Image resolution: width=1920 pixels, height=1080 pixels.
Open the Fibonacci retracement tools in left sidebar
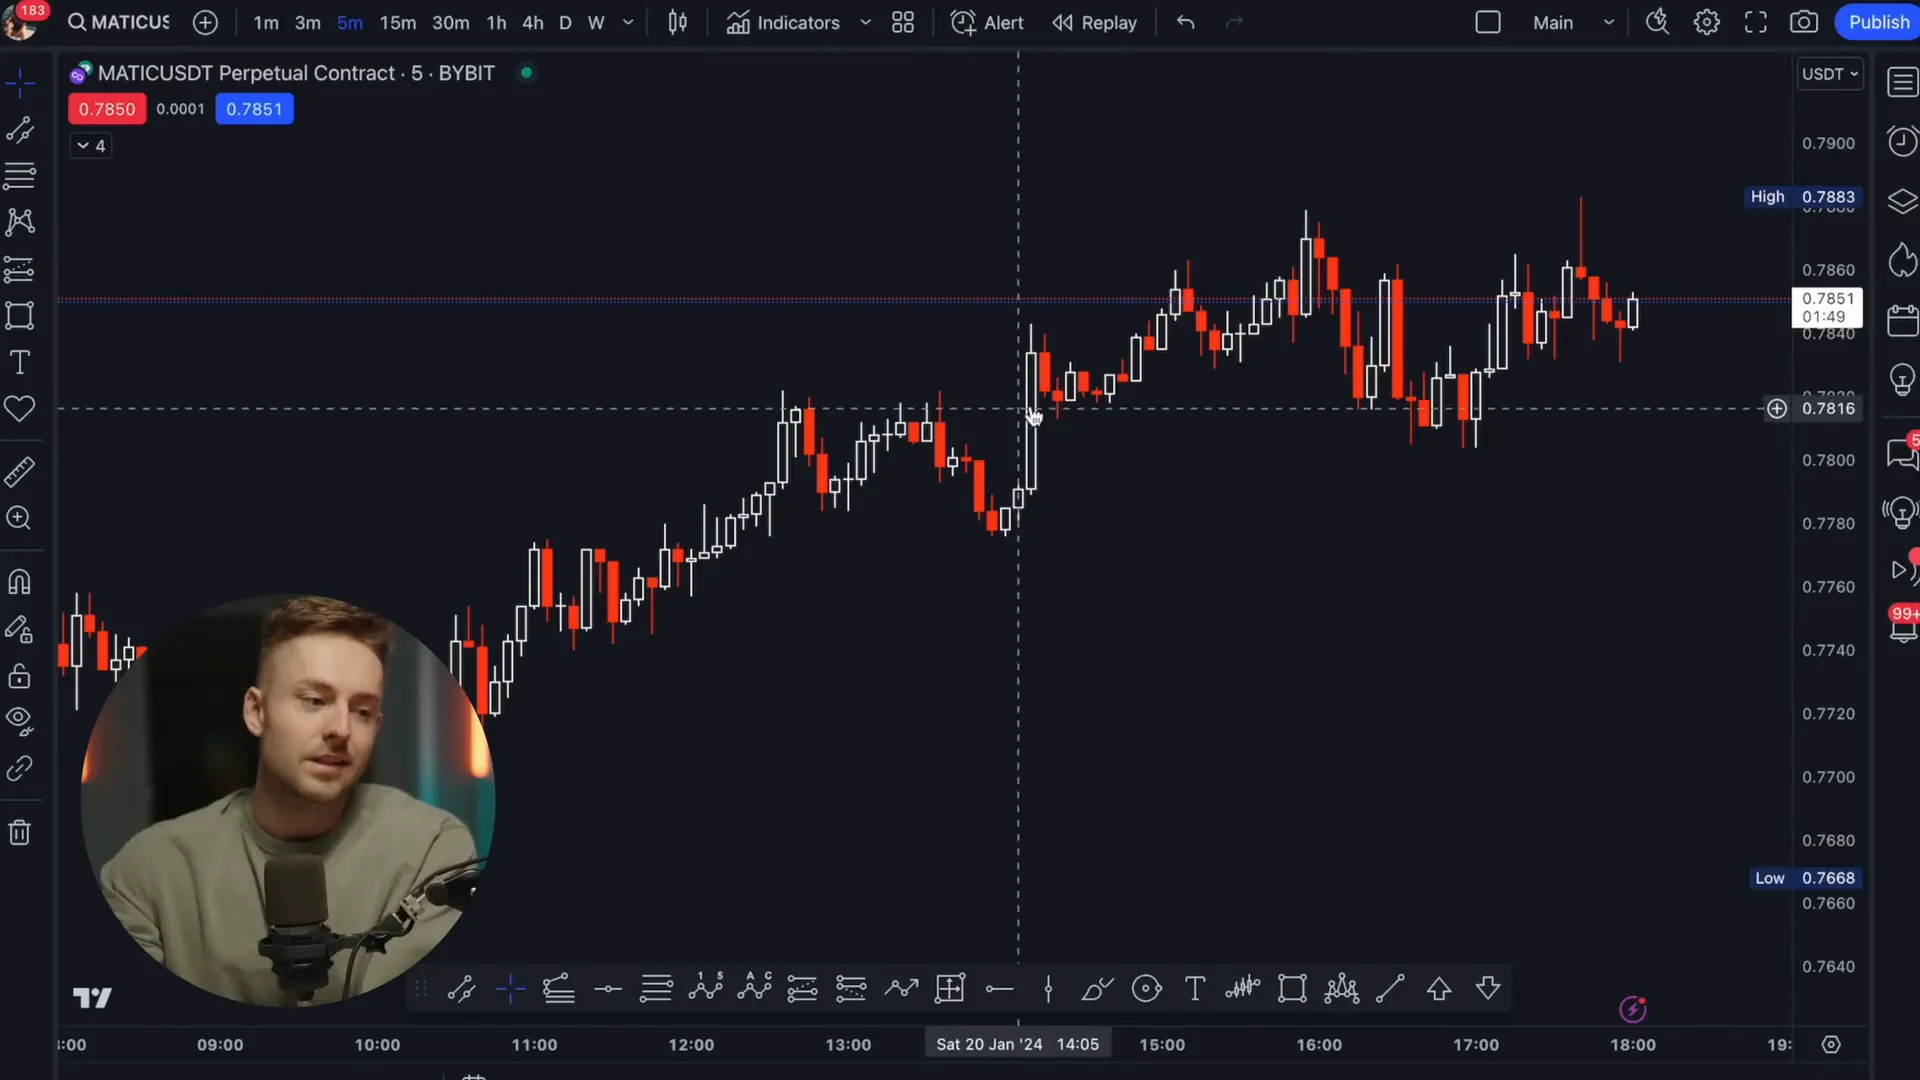20,176
